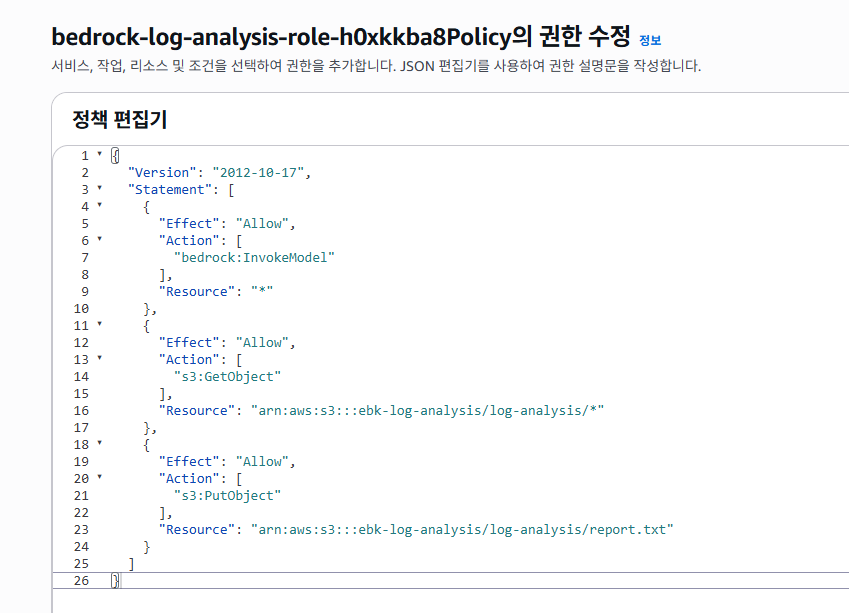Click the 정보 link beside the title

point(649,41)
